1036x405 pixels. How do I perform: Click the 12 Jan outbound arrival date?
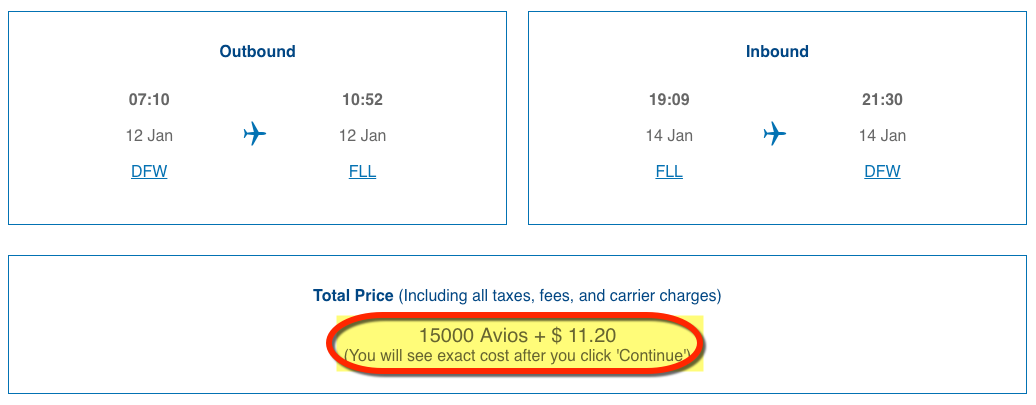(362, 135)
